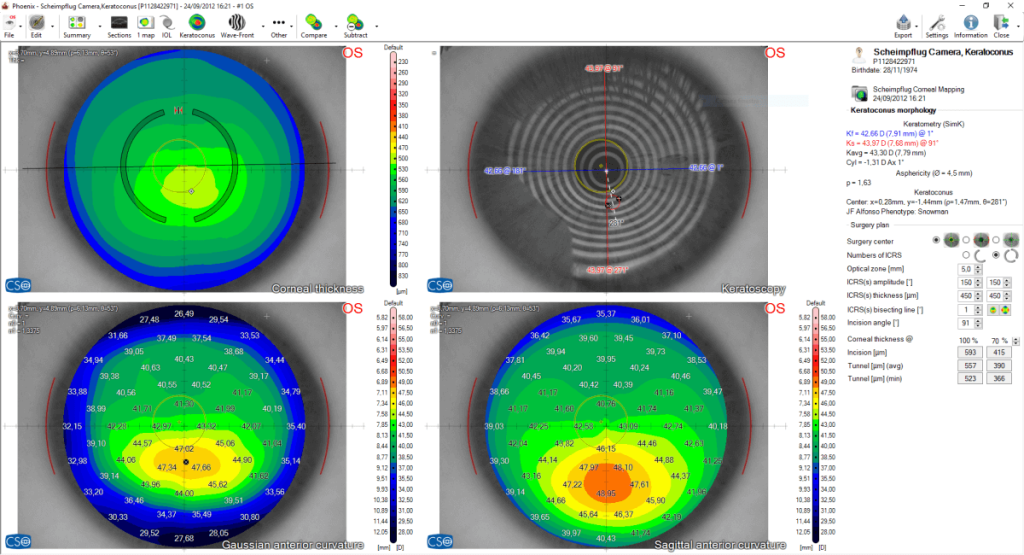Viewport: 1024px width, 555px height.
Task: Show the Information panel
Action: click(x=970, y=22)
